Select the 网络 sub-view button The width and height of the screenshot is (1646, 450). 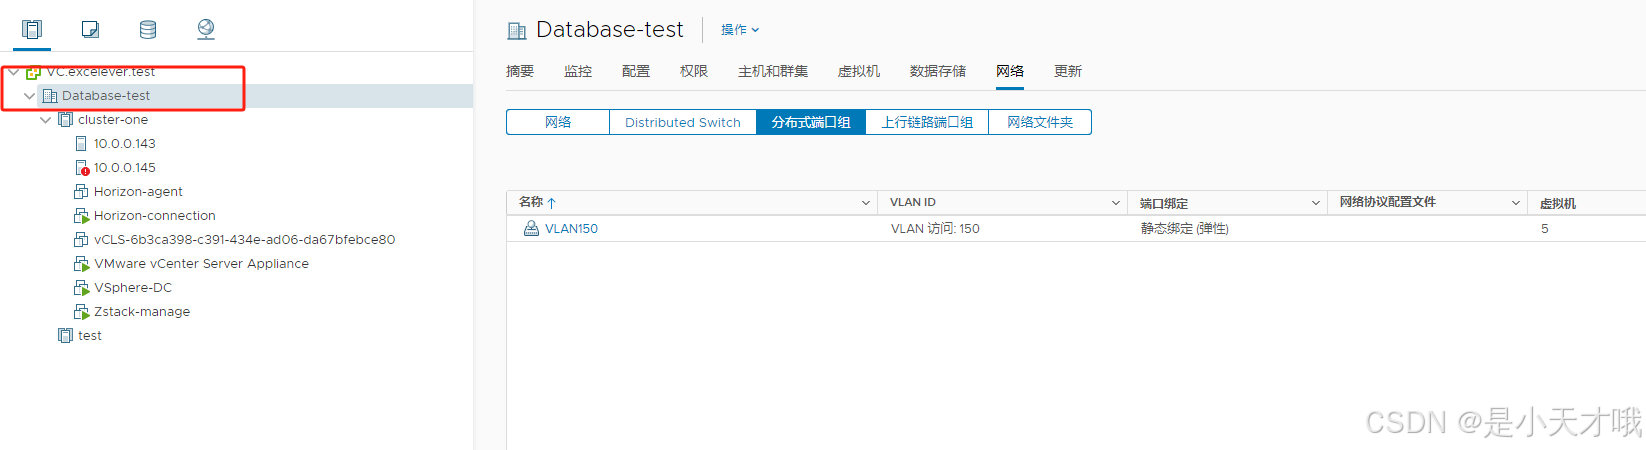coord(558,122)
